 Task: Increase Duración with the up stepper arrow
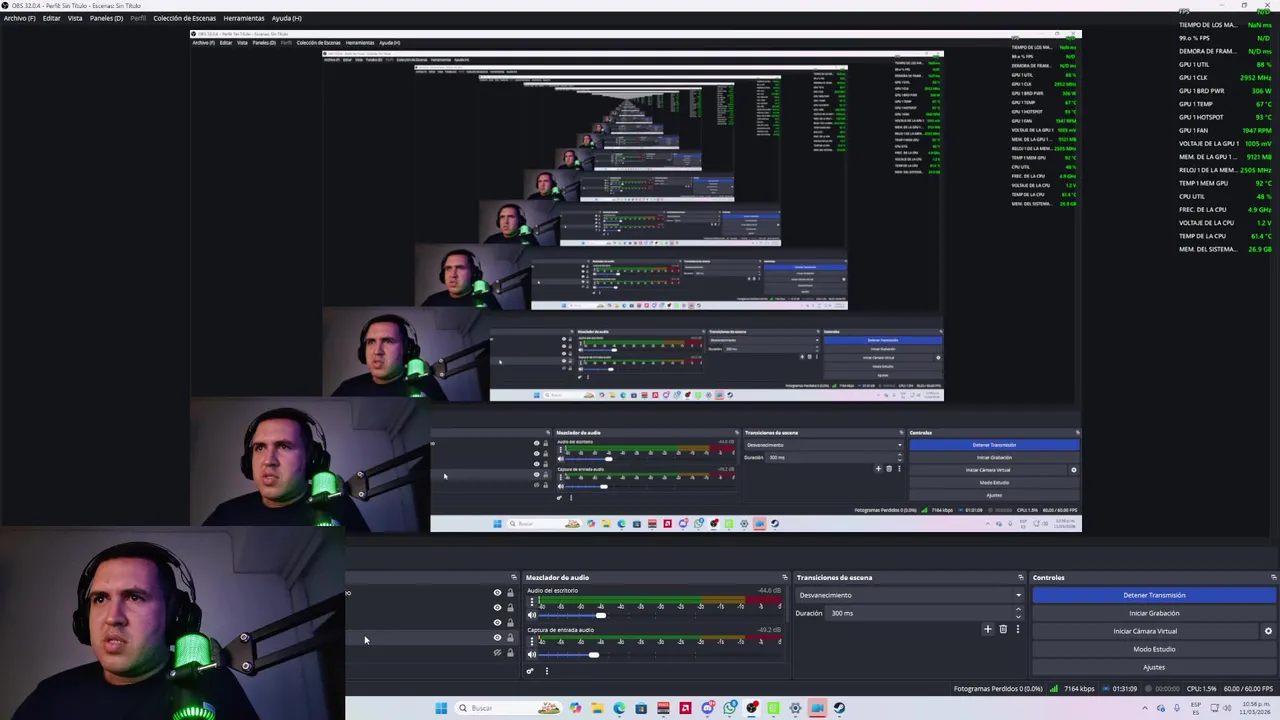coord(1018,610)
